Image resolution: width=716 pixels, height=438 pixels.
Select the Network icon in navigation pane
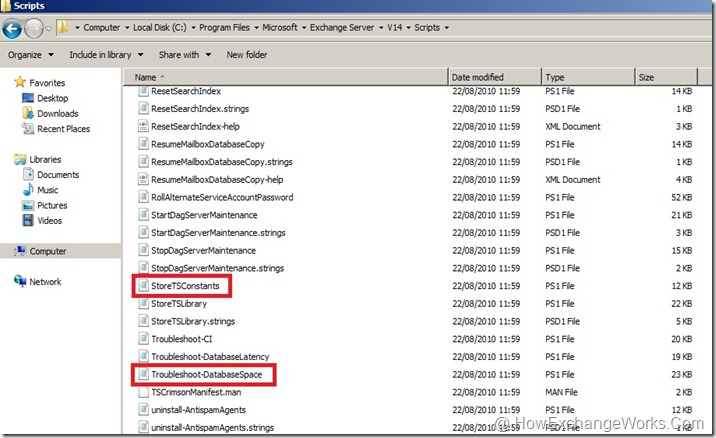click(20, 282)
